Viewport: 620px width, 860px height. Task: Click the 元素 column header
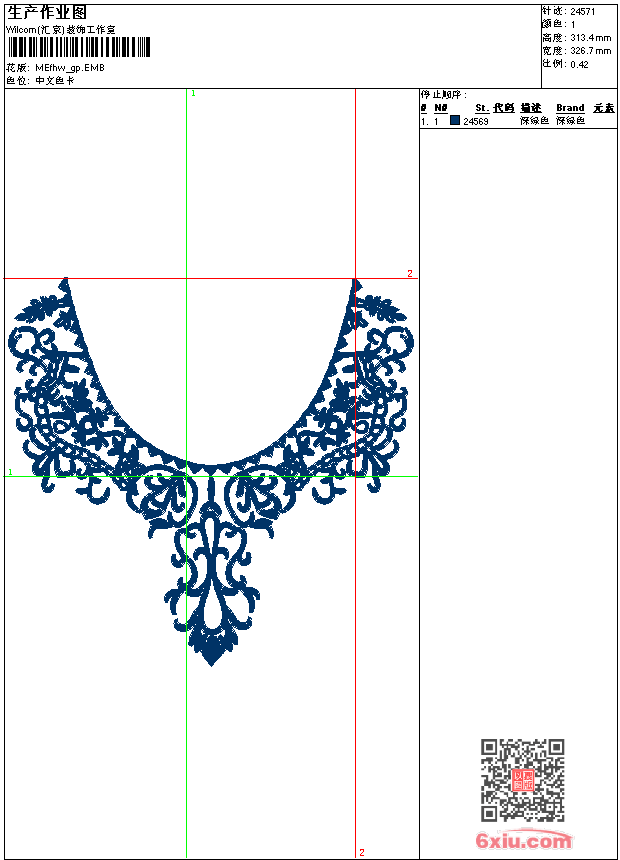point(604,108)
